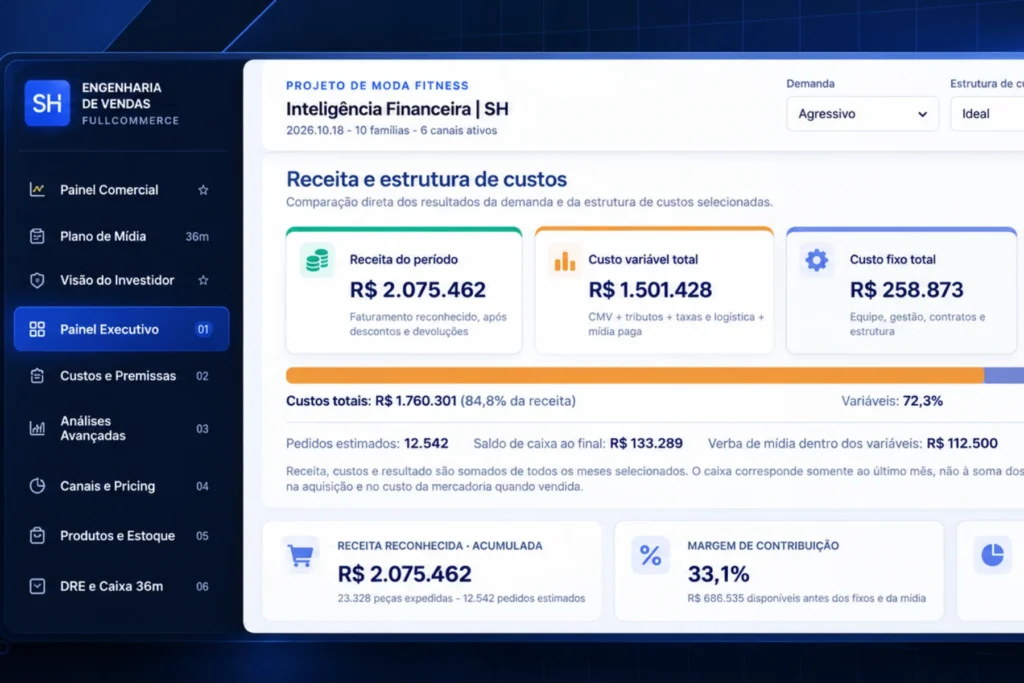Open the Plano de Mídia menu item
This screenshot has height=683, width=1024.
(x=121, y=236)
